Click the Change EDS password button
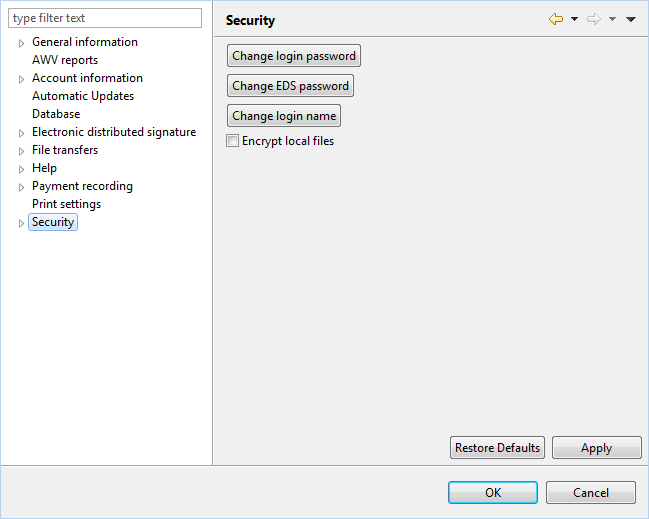Image resolution: width=649 pixels, height=519 pixels. [x=290, y=86]
